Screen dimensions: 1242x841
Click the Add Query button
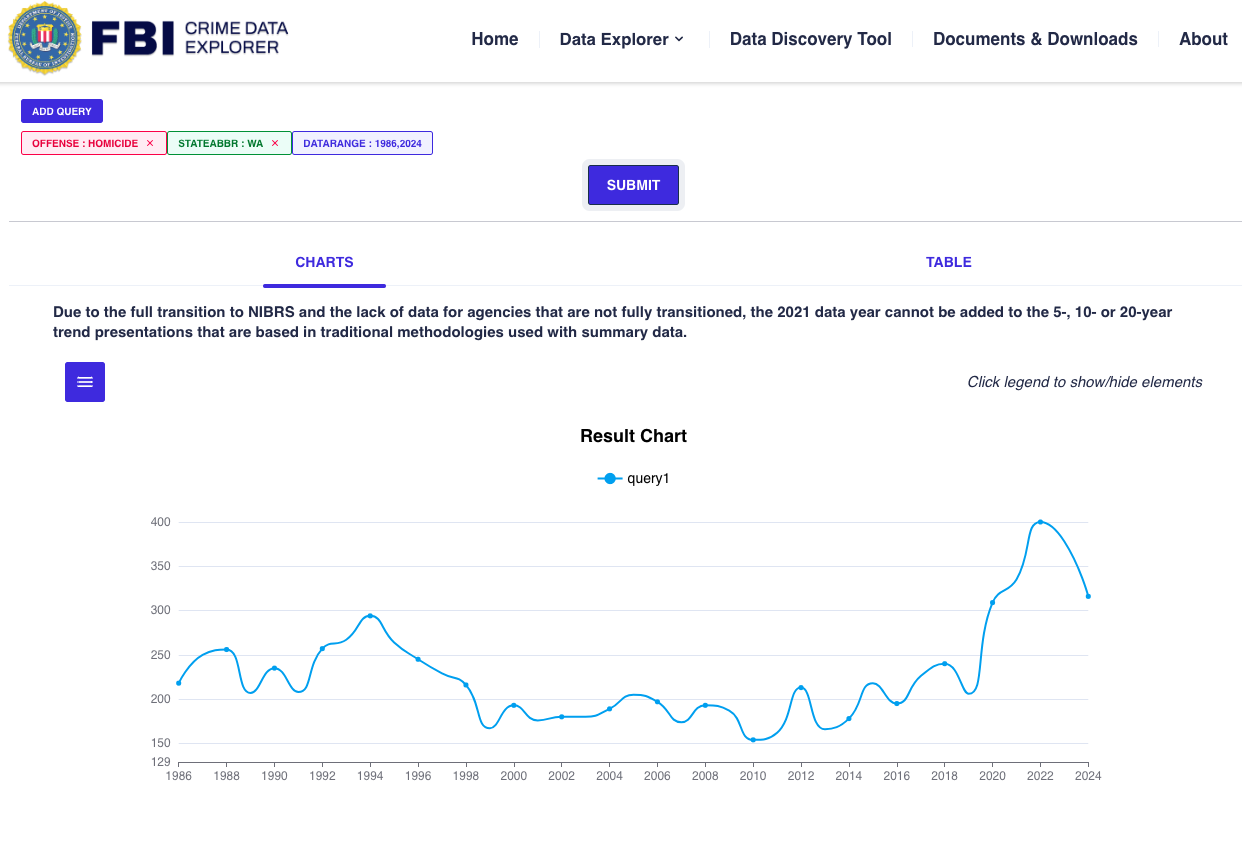pos(62,111)
